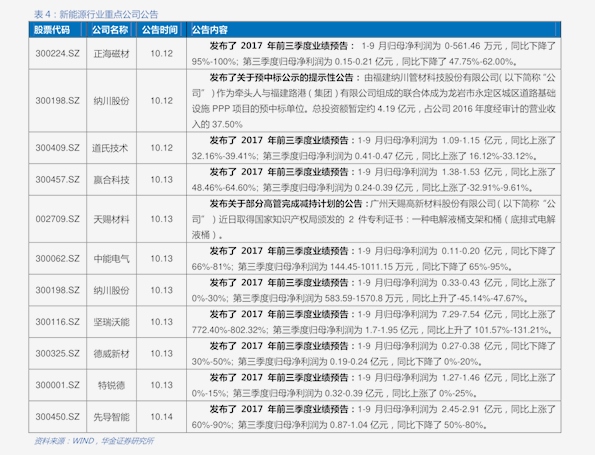Viewport: 595px width, 455px height.
Task: Click stock code 300457.SZ
Action: pyautogui.click(x=58, y=179)
